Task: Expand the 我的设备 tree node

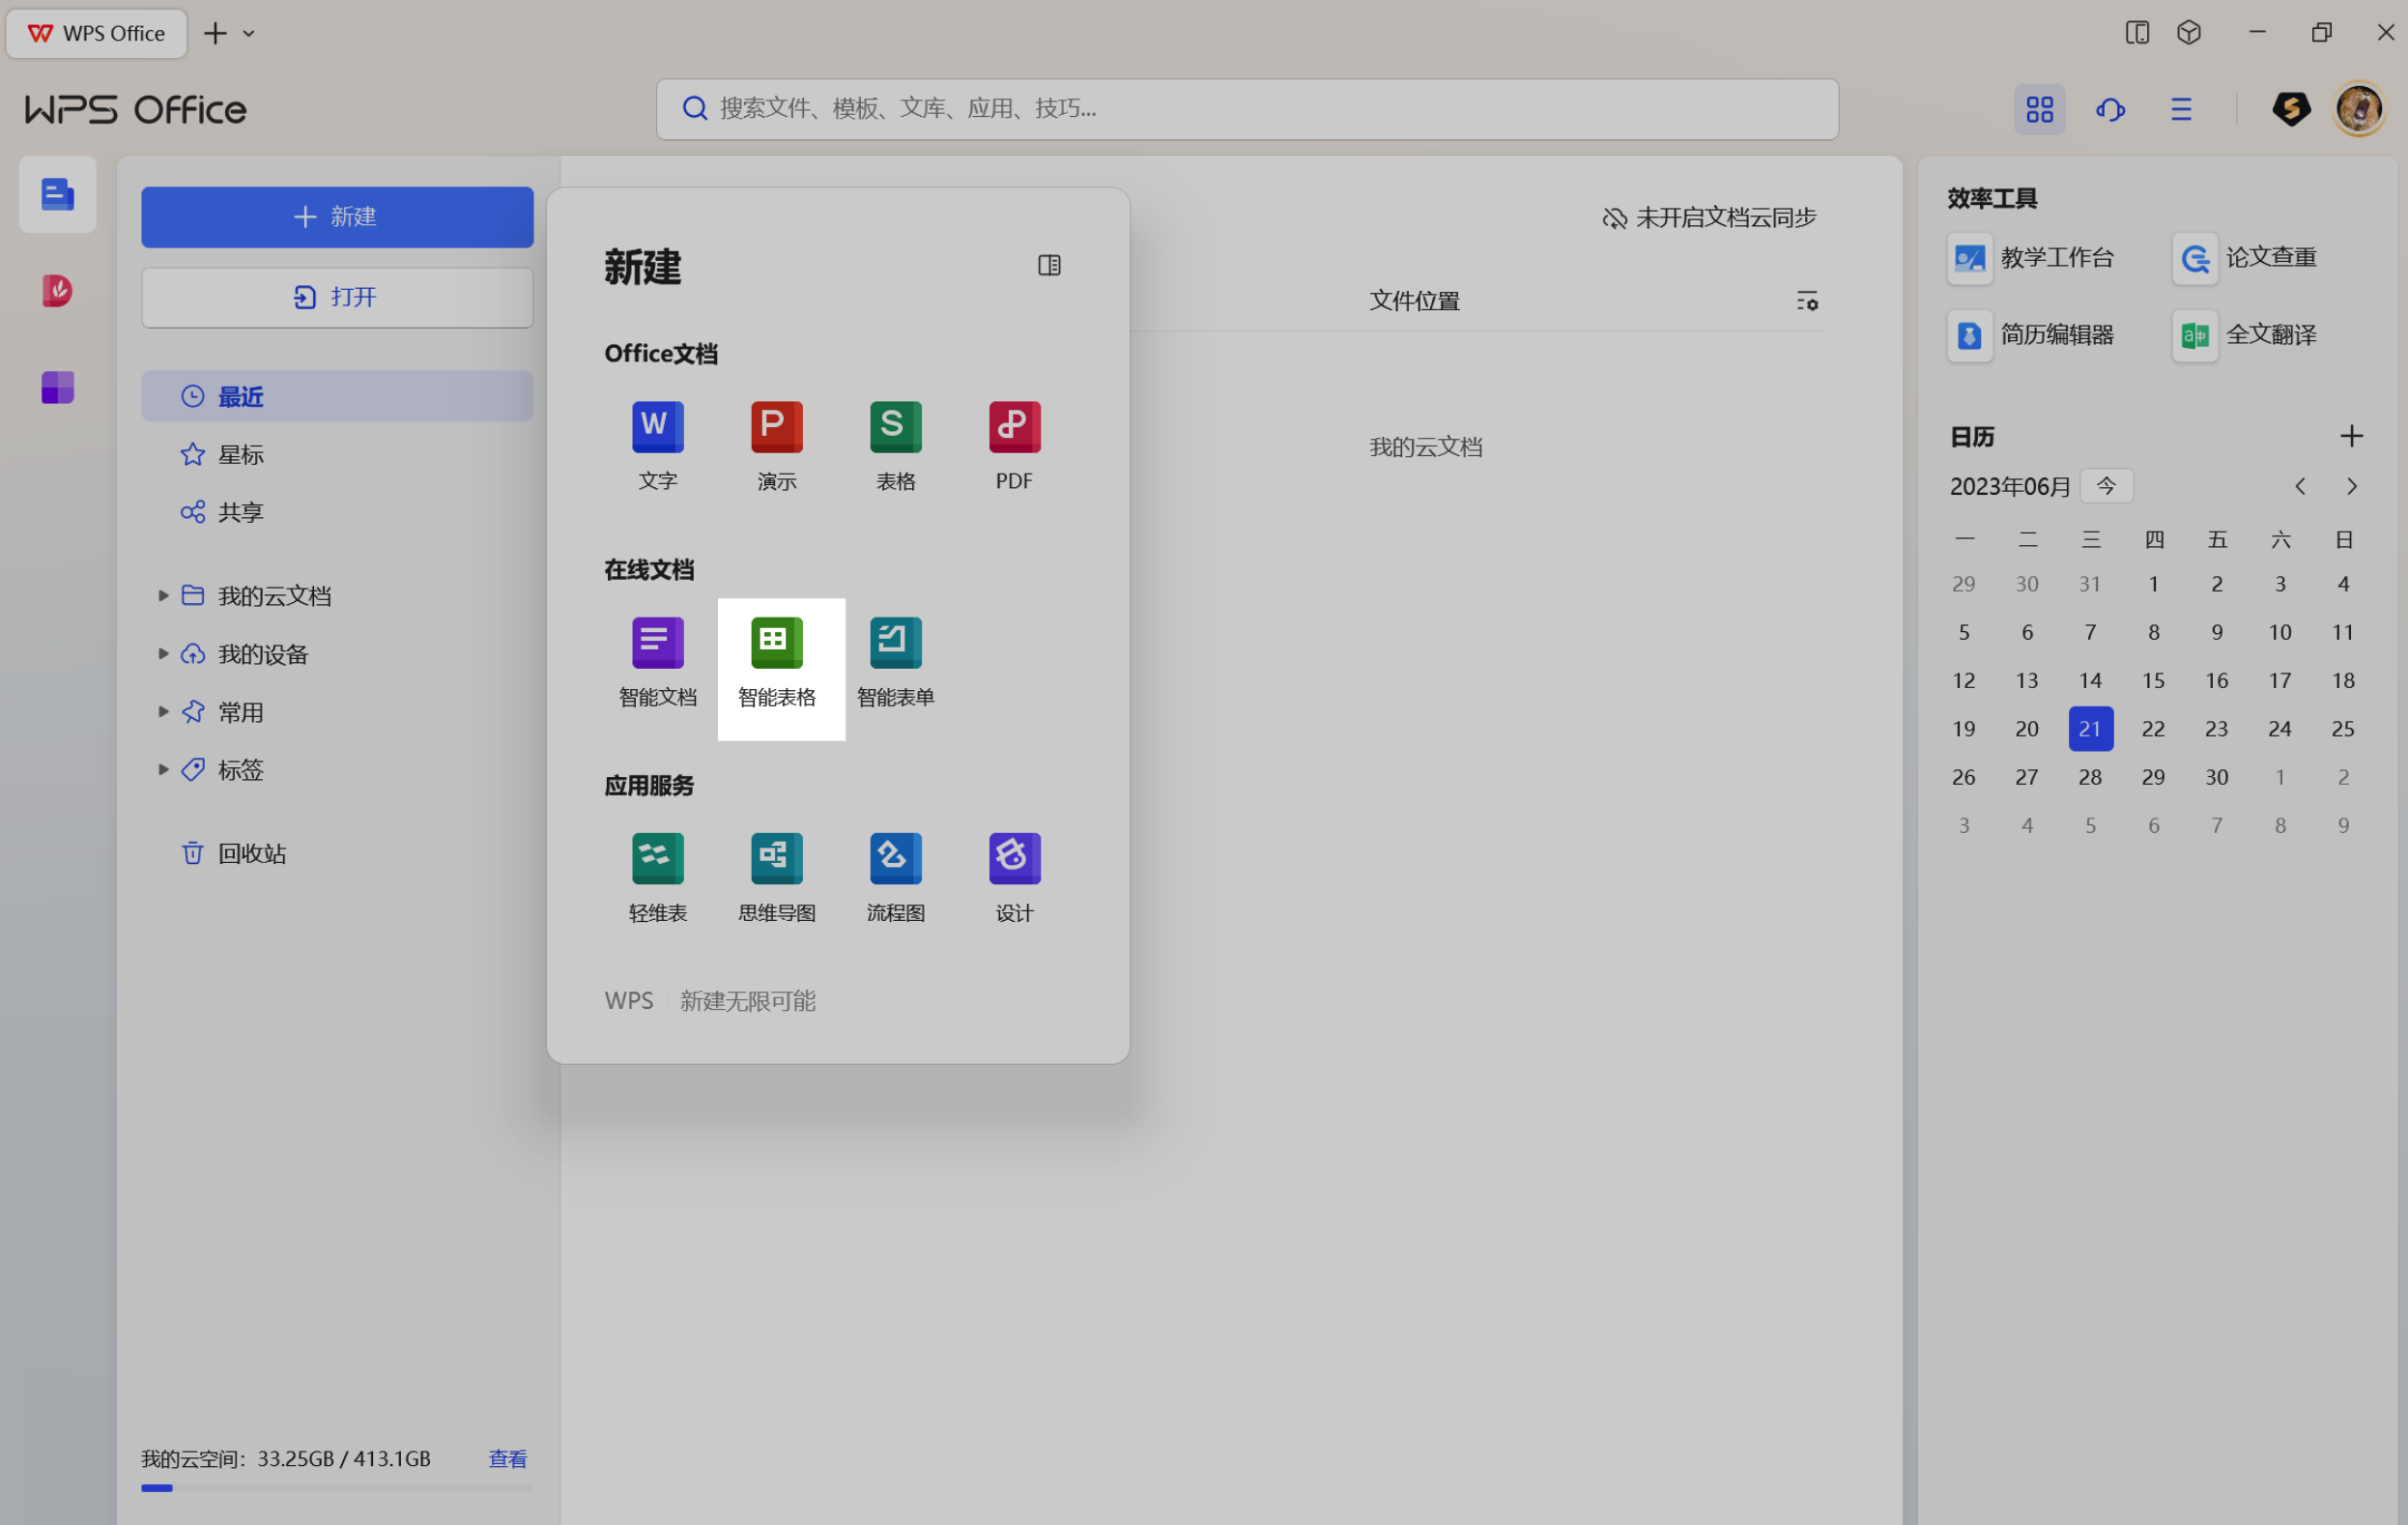Action: coord(163,654)
